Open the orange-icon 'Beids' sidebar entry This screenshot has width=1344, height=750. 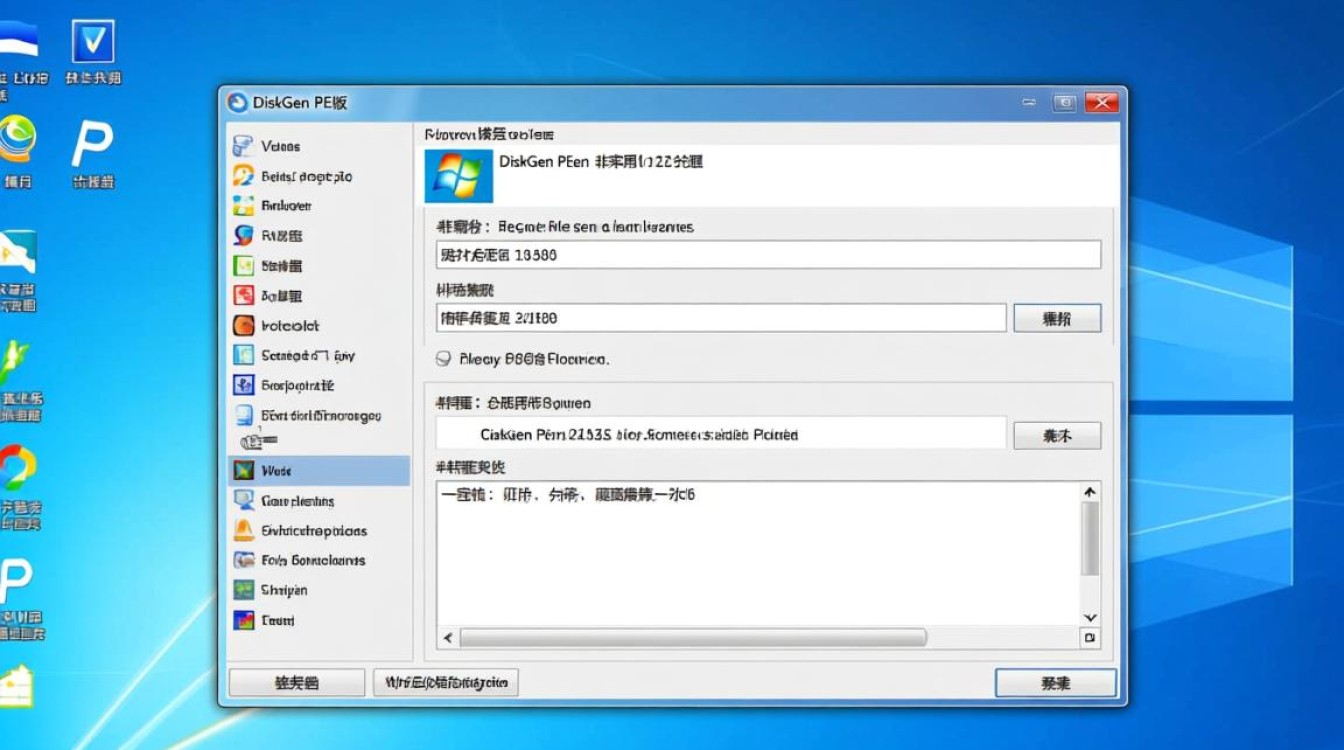click(x=319, y=176)
